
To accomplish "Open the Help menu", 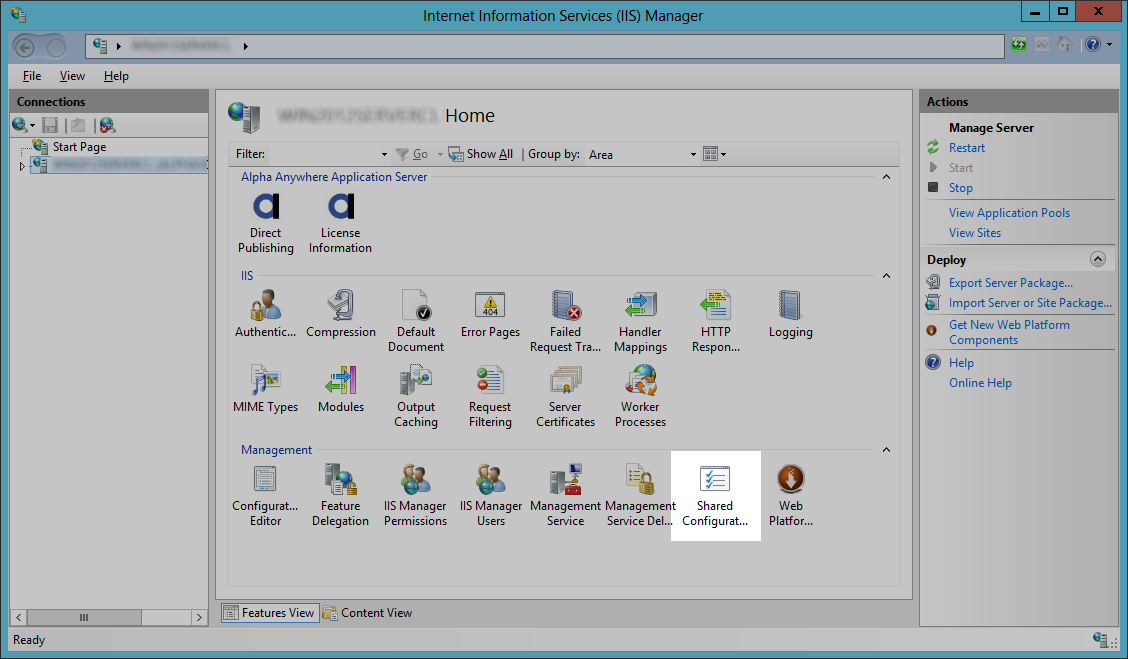I will click(116, 76).
